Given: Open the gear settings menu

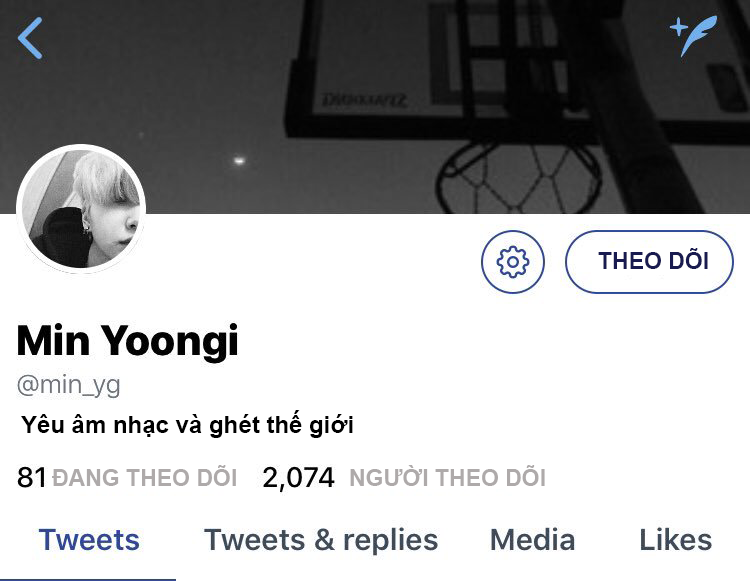Looking at the screenshot, I should 513,262.
